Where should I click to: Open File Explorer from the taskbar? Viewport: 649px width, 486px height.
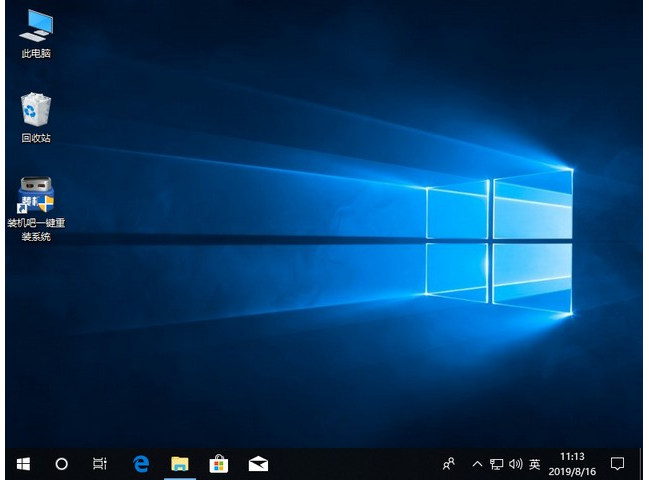[180, 464]
